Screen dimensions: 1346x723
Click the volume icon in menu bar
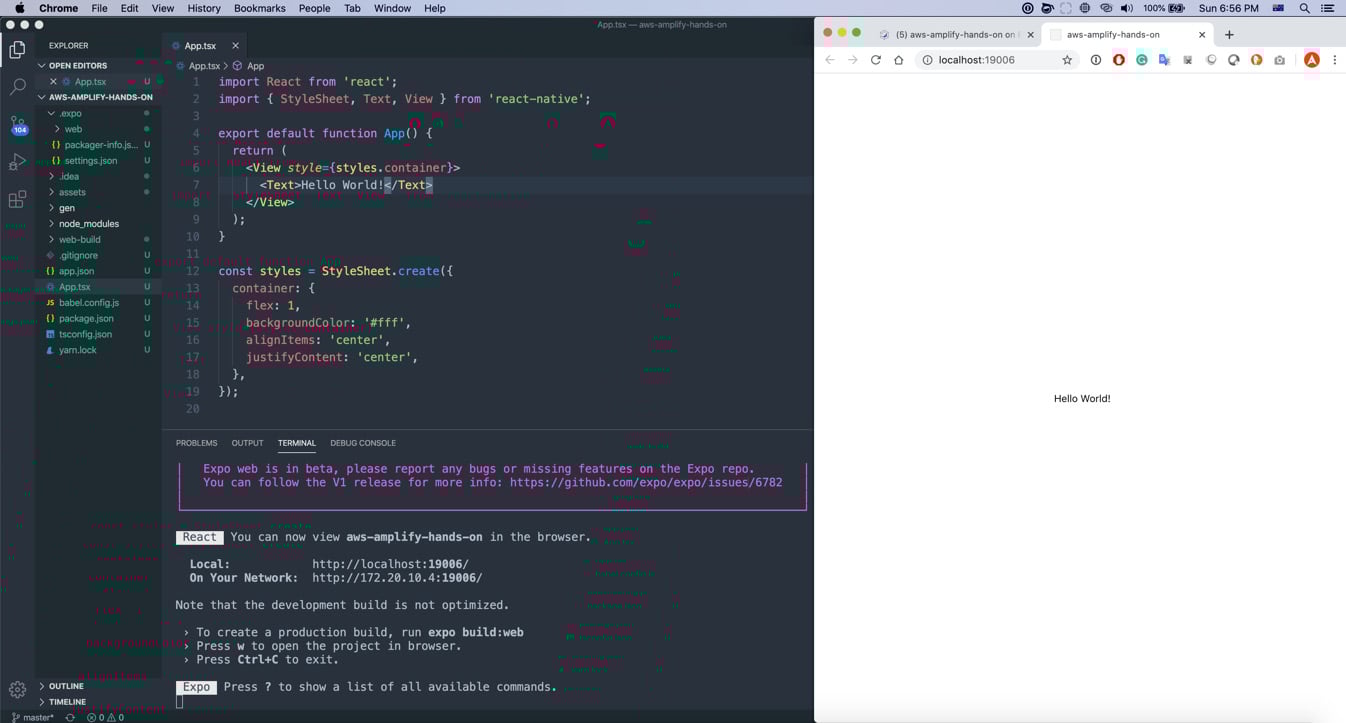click(x=1127, y=8)
